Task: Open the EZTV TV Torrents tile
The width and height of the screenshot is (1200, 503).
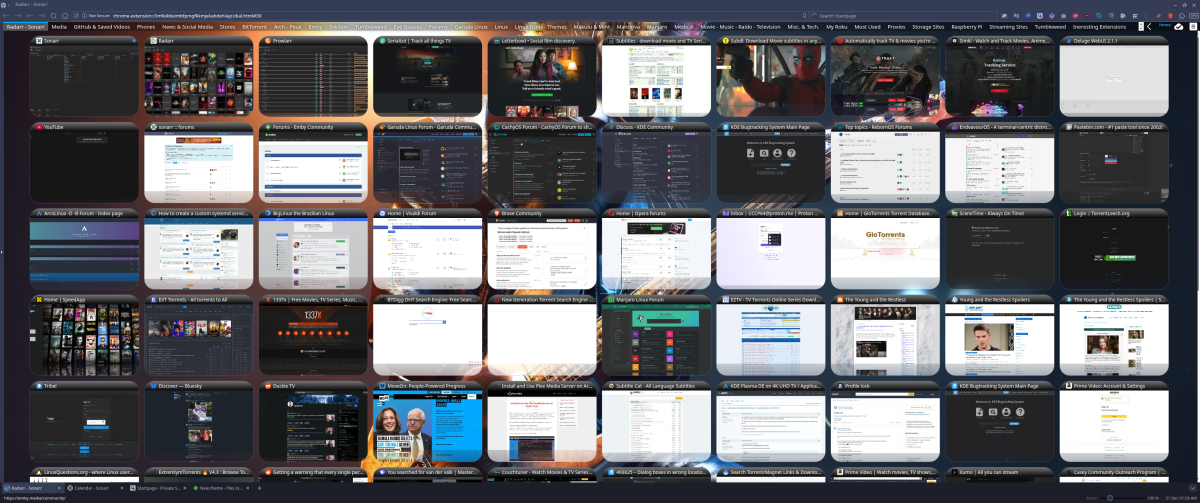Action: 770,334
